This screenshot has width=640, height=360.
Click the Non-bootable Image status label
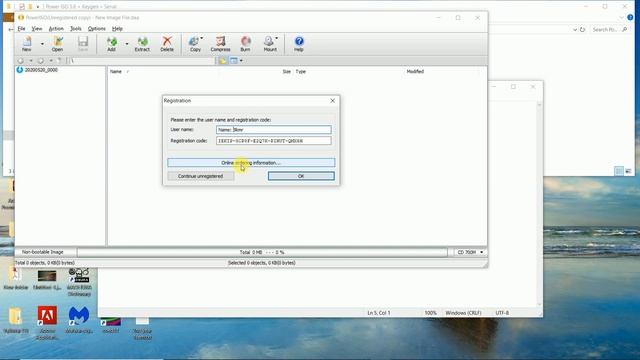pos(42,252)
